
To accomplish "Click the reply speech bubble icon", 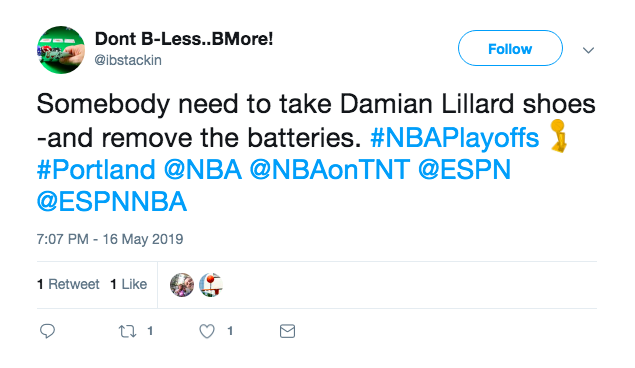I will pyautogui.click(x=47, y=331).
